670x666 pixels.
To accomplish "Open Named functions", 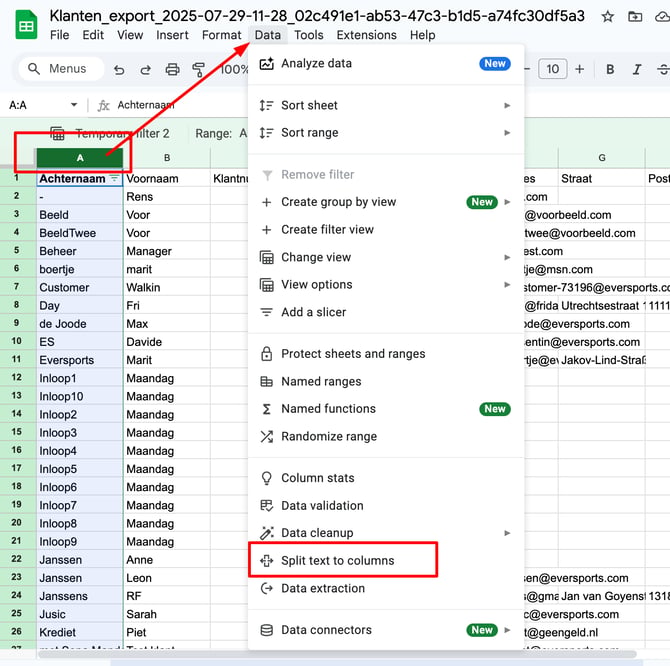I will pos(386,409).
